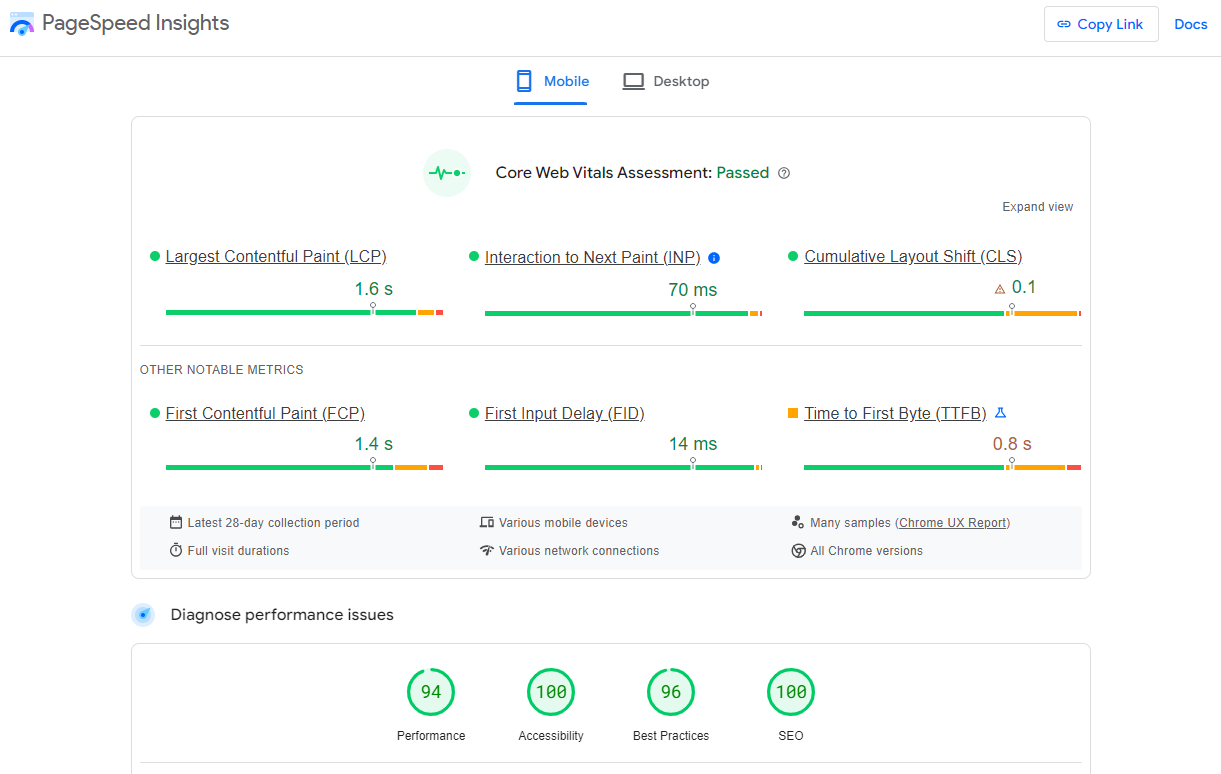Click the PageSpeed Insights logo icon

[21, 24]
